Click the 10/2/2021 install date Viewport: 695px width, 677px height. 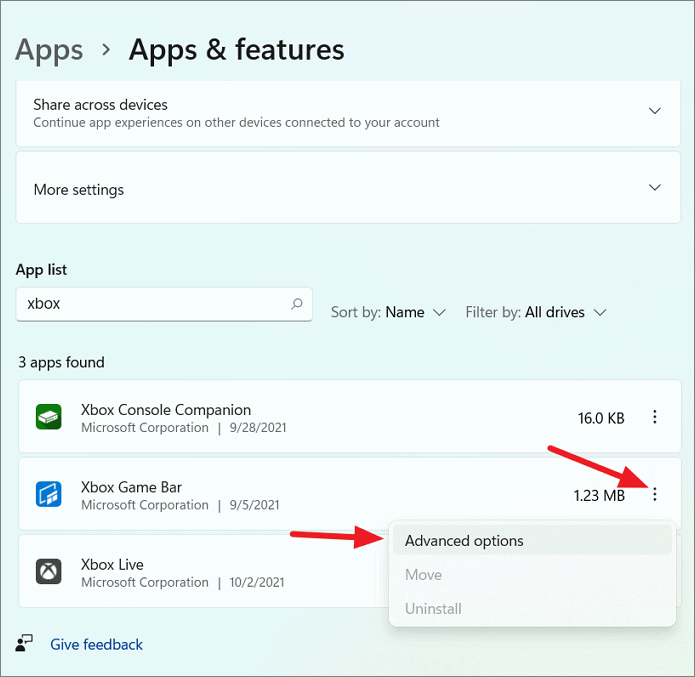tap(257, 583)
